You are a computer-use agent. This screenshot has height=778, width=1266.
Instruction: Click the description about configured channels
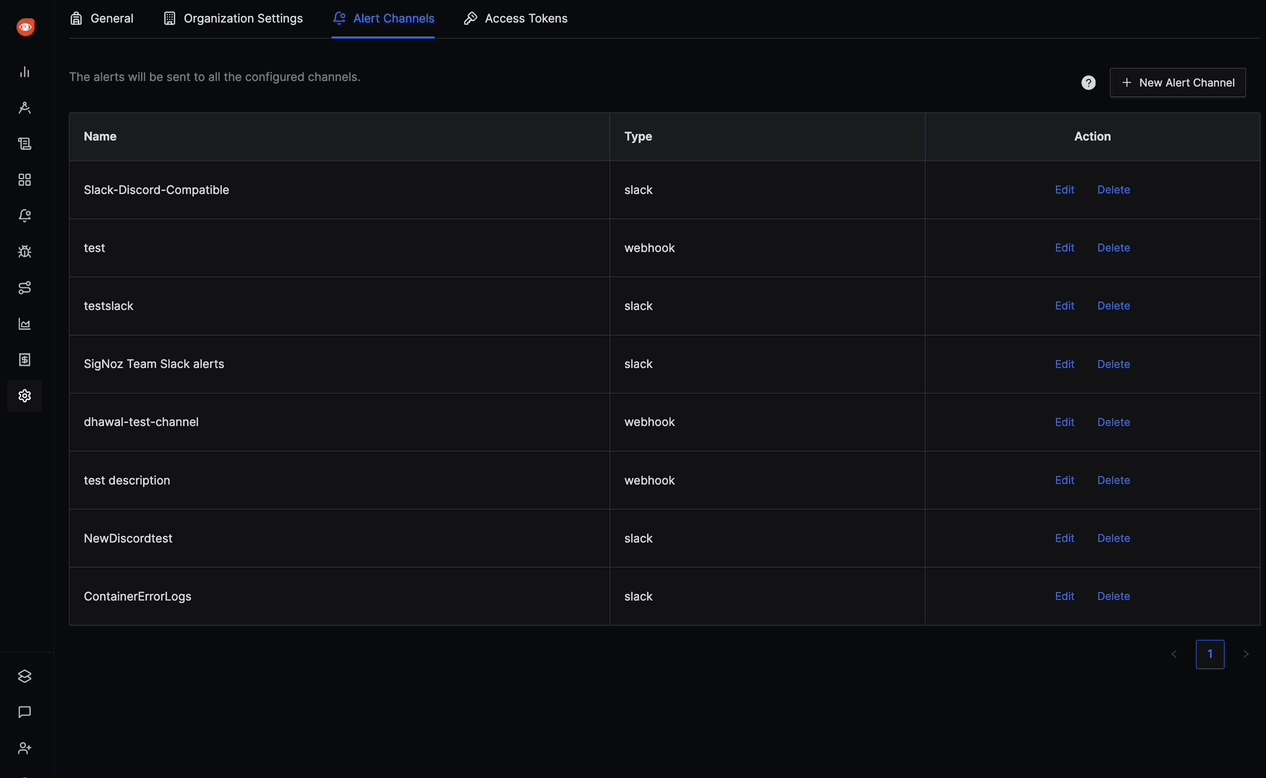[x=215, y=77]
